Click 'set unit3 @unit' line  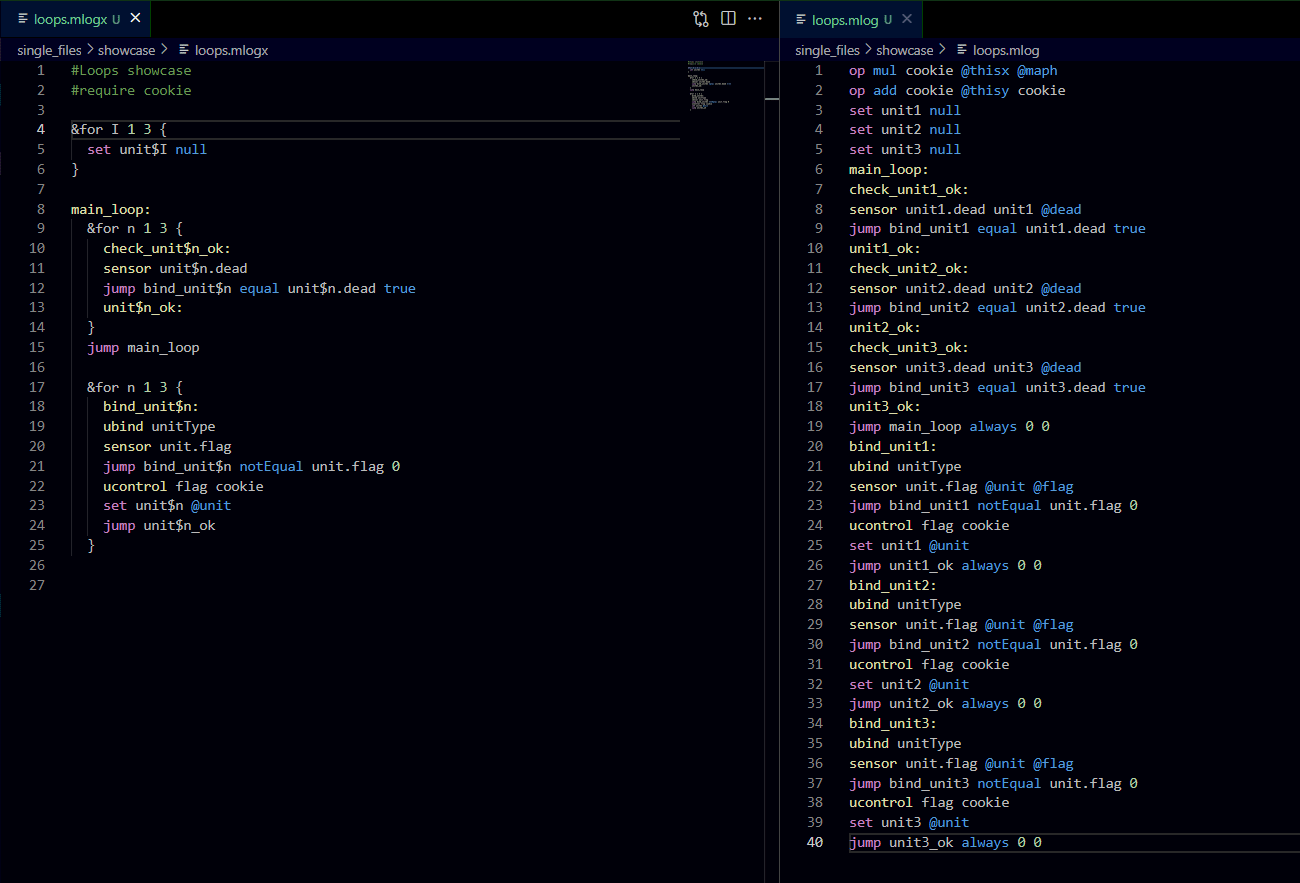pyautogui.click(x=909, y=822)
